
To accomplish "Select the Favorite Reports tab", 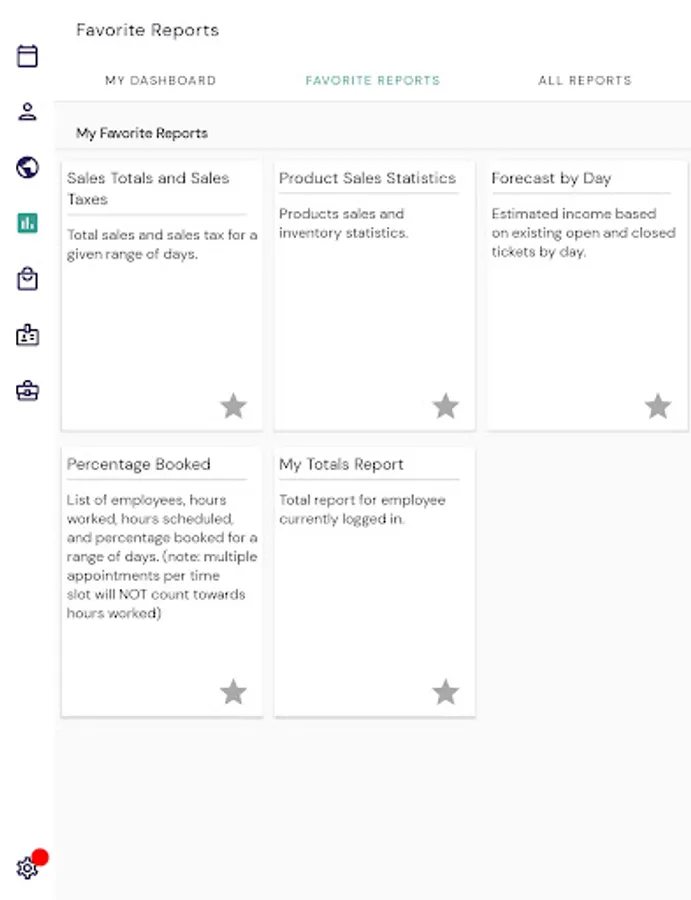I will [373, 80].
